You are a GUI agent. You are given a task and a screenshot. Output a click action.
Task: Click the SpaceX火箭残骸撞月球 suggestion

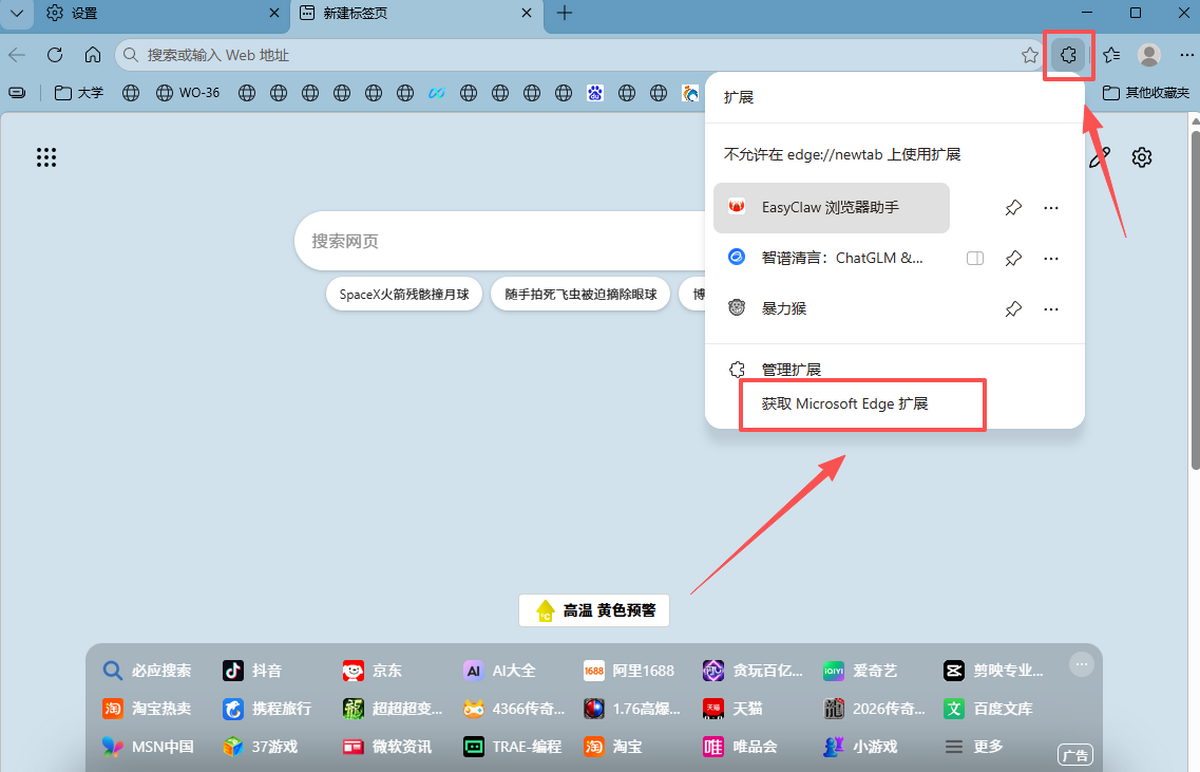click(x=404, y=295)
